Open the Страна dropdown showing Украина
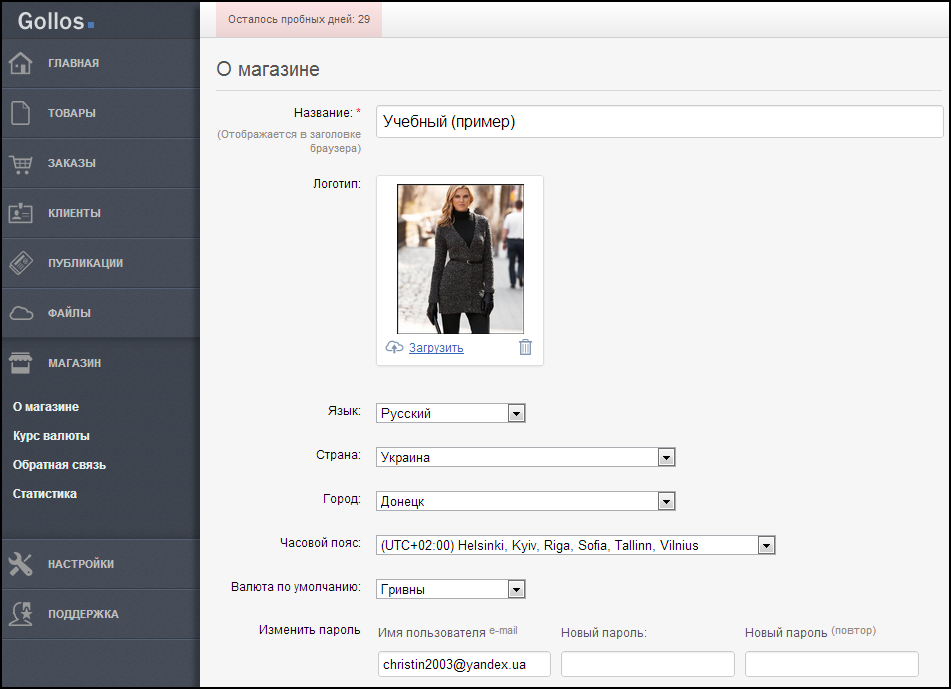 pyautogui.click(x=526, y=457)
